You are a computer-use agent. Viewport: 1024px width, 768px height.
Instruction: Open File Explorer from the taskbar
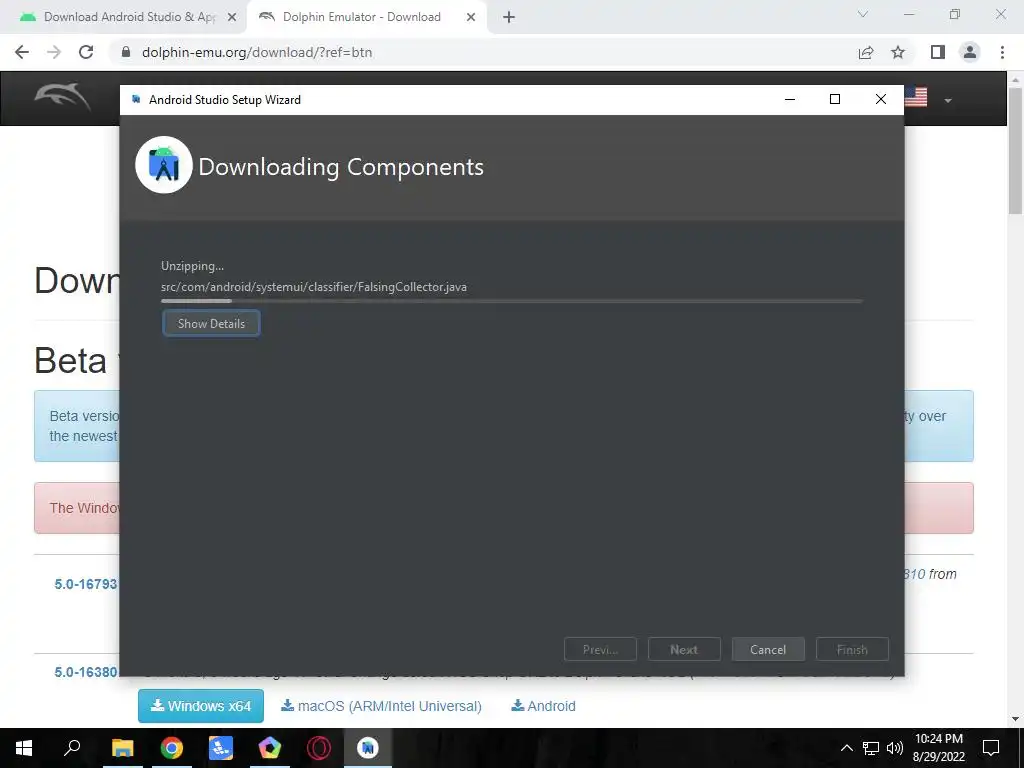122,748
